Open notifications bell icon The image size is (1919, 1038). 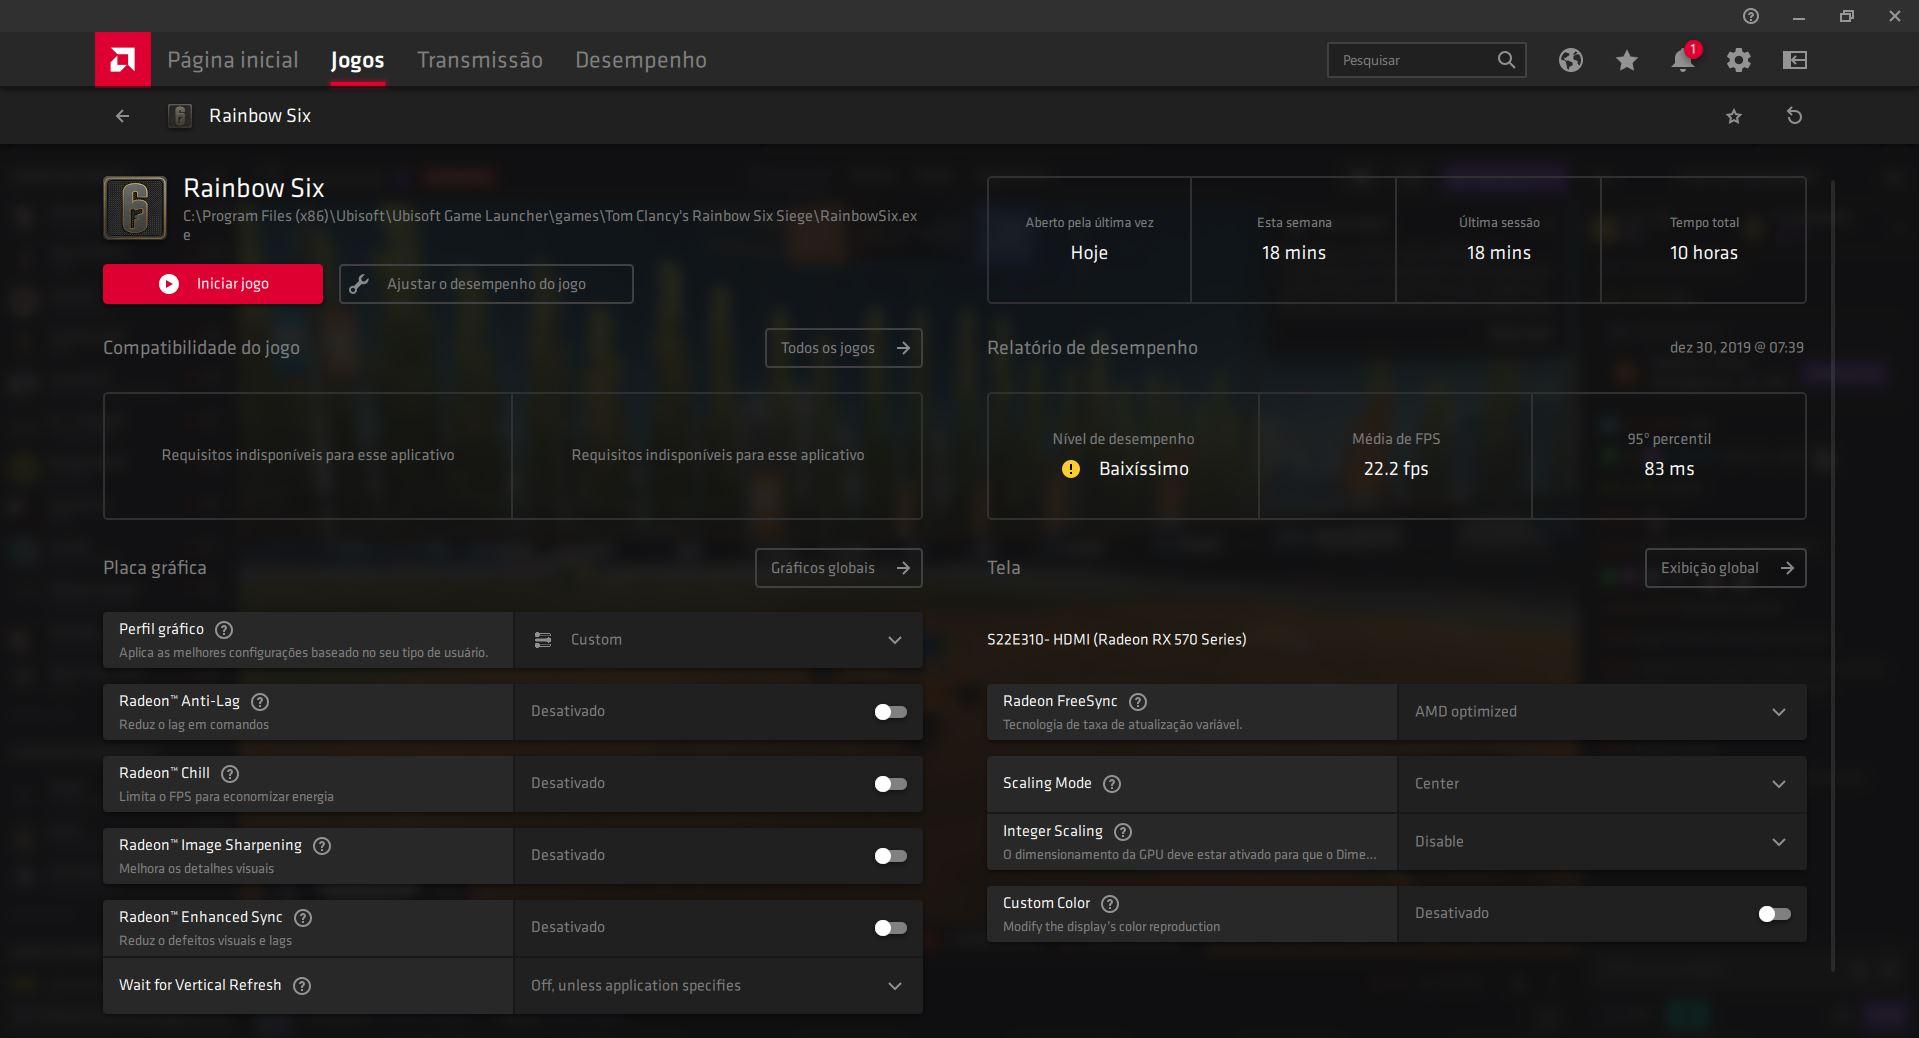(x=1682, y=60)
